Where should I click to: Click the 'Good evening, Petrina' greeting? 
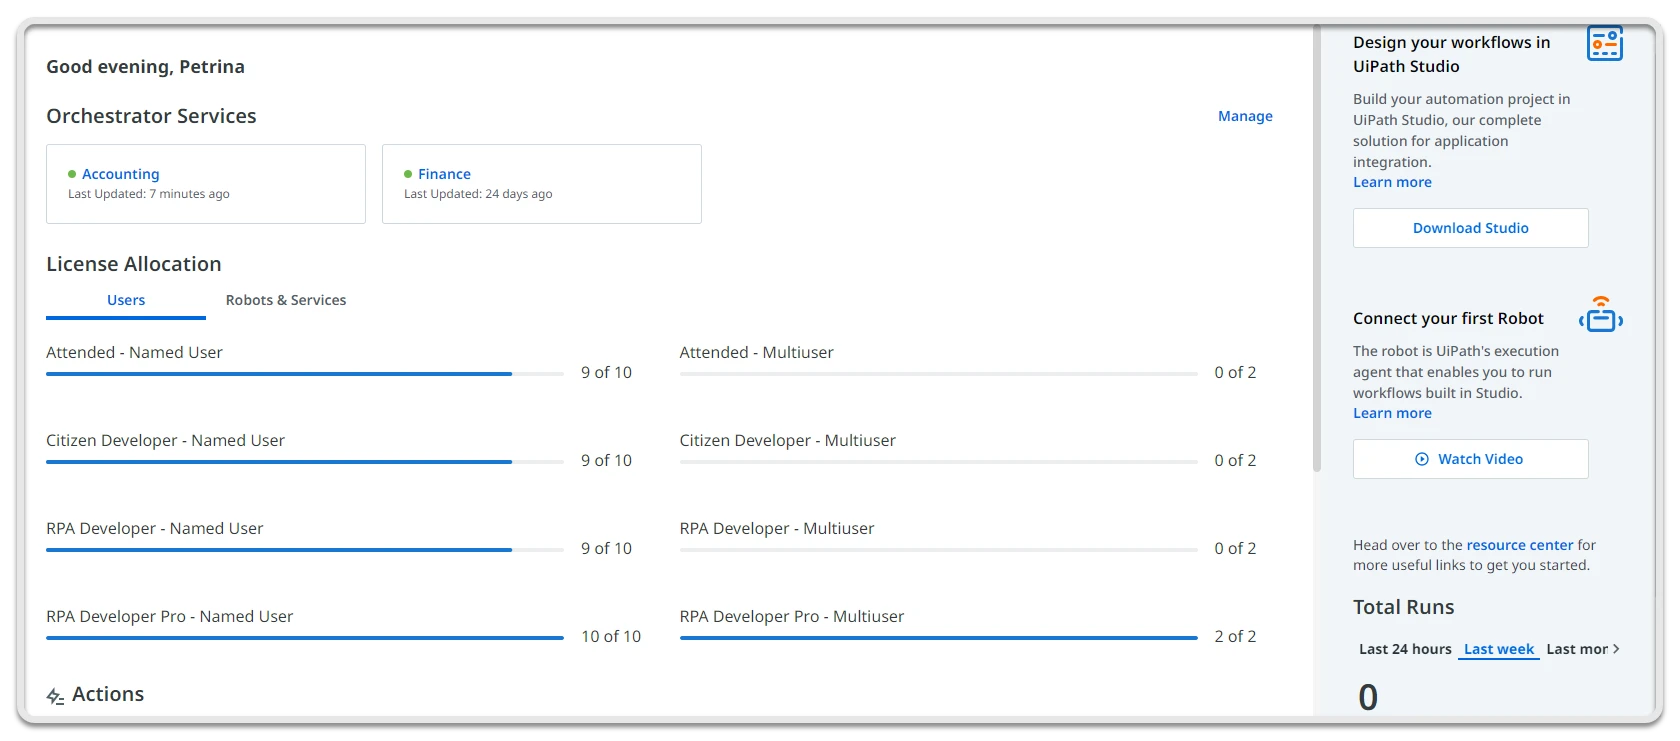point(145,67)
